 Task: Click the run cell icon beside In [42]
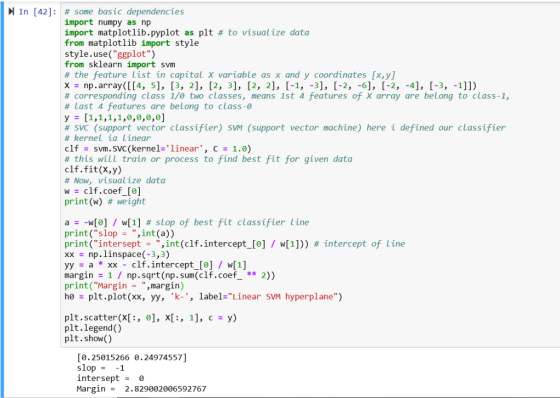click(11, 12)
